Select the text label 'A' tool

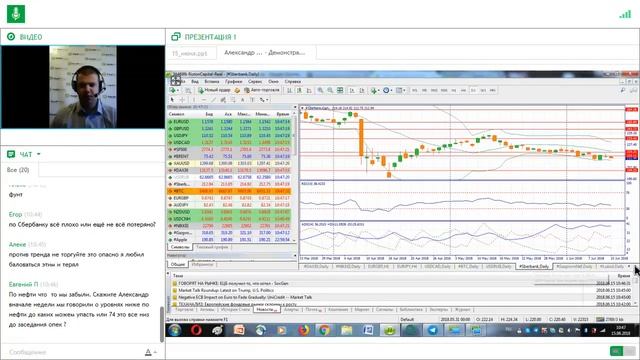click(242, 100)
